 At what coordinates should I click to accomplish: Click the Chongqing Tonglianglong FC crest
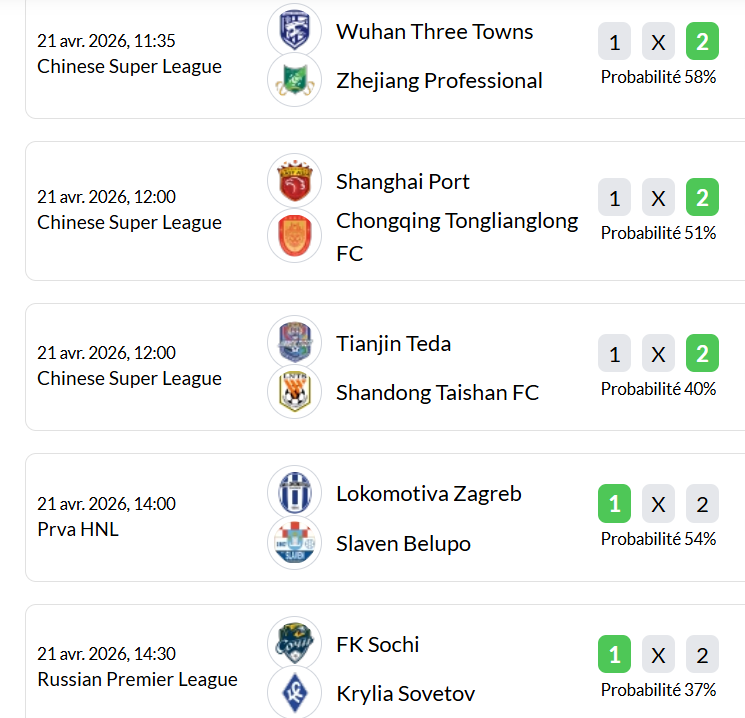[294, 237]
